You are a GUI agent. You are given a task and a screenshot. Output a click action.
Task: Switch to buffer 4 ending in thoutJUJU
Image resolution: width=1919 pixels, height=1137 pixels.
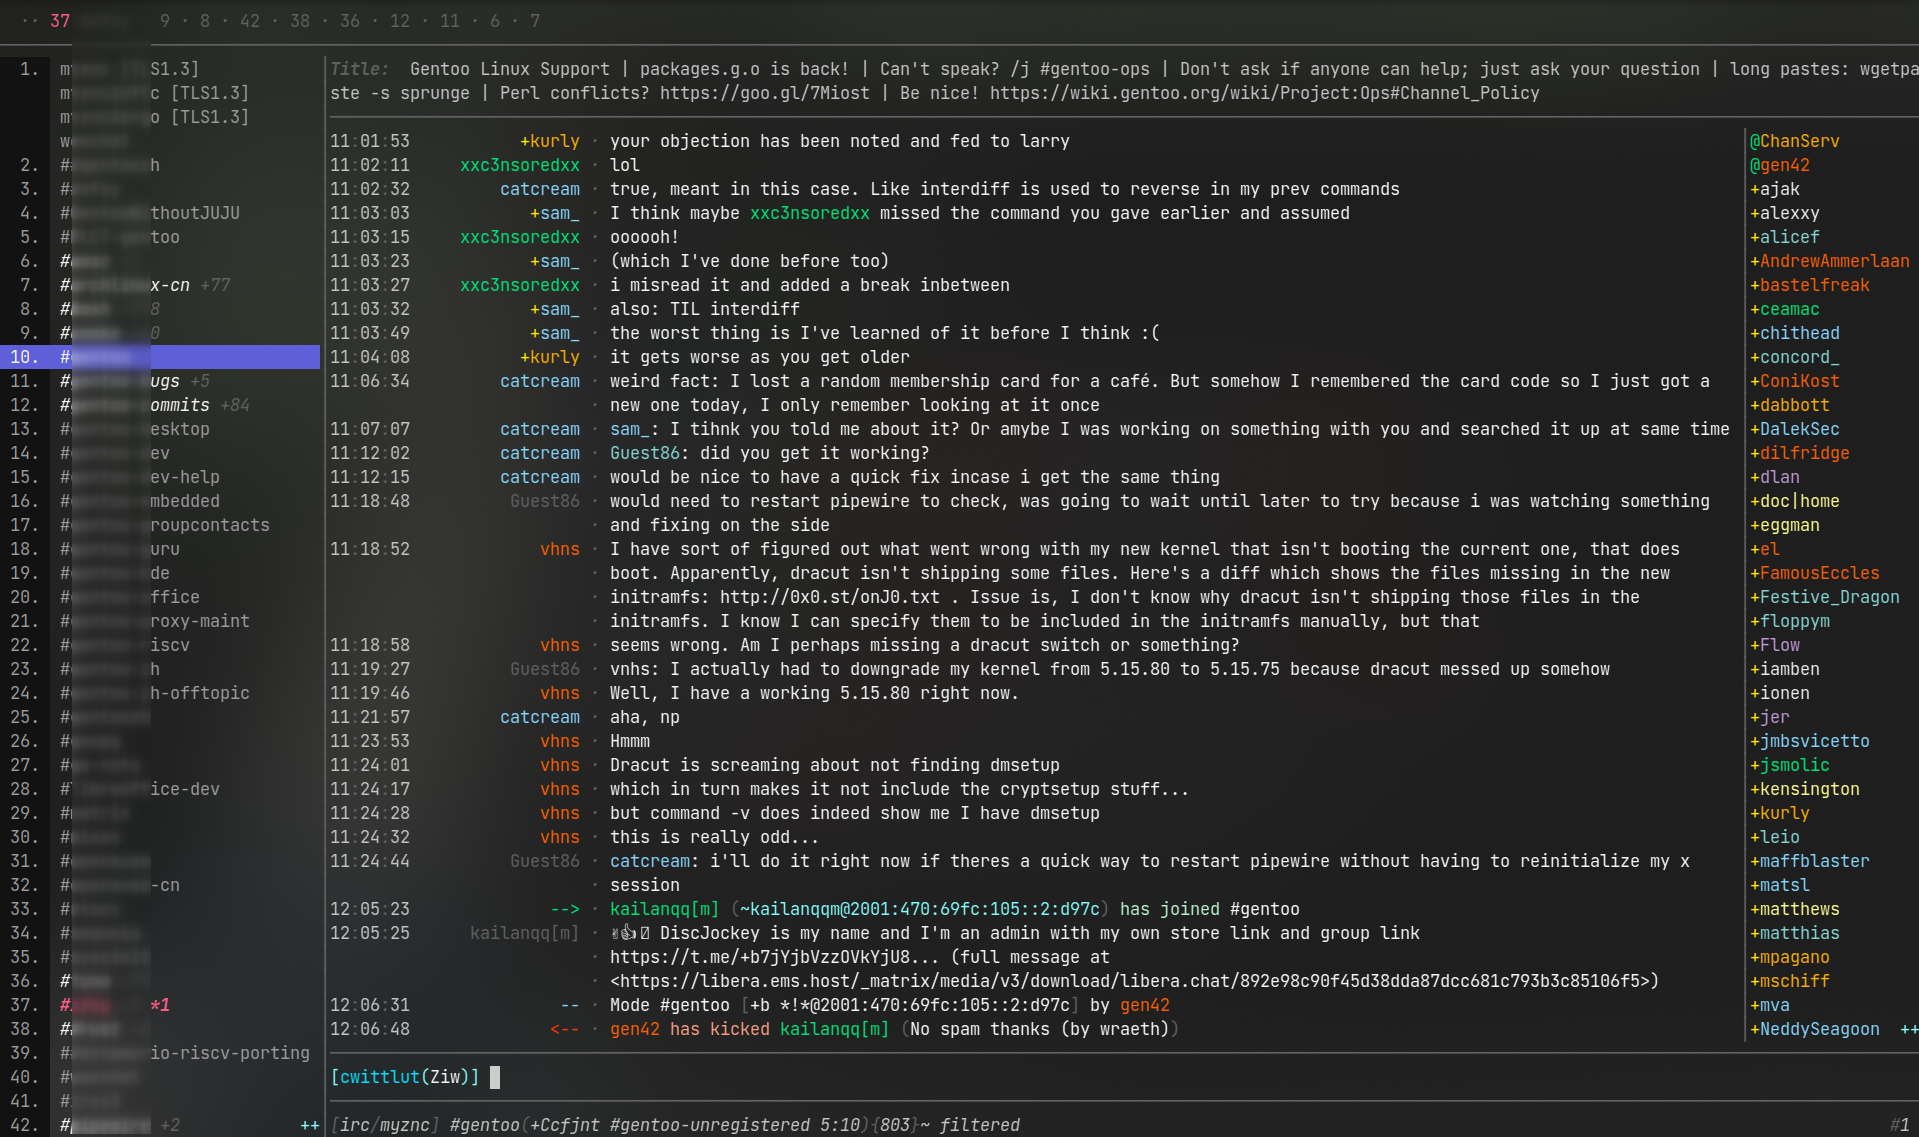[160, 213]
